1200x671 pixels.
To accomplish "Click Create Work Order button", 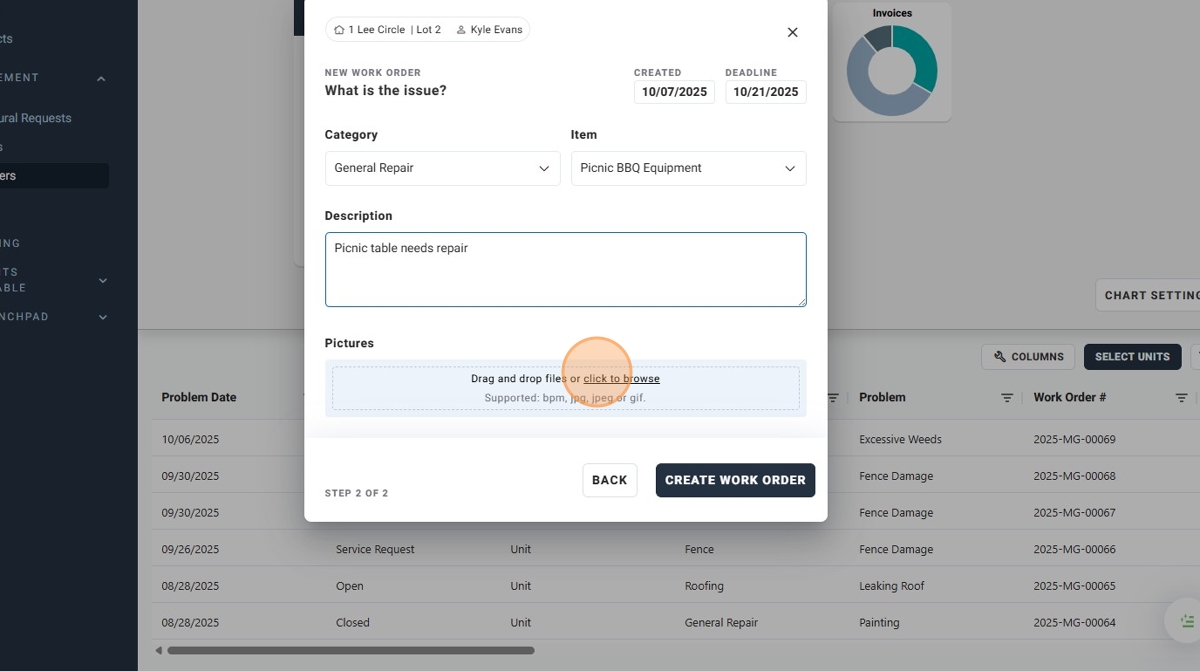I will pos(735,480).
